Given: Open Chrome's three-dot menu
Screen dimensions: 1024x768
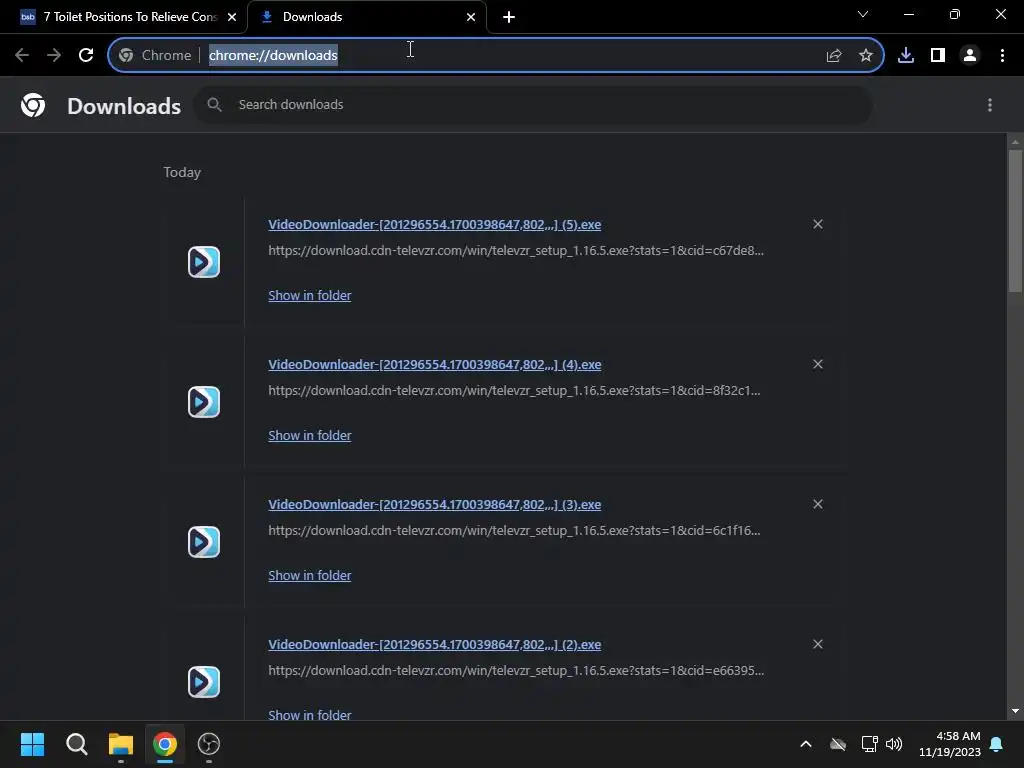Looking at the screenshot, I should [x=1002, y=56].
